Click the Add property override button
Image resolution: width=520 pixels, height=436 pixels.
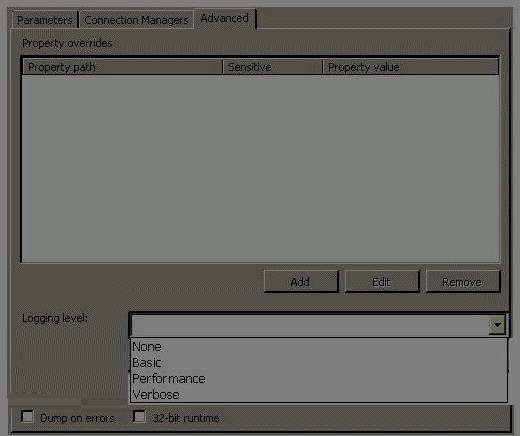tap(301, 282)
